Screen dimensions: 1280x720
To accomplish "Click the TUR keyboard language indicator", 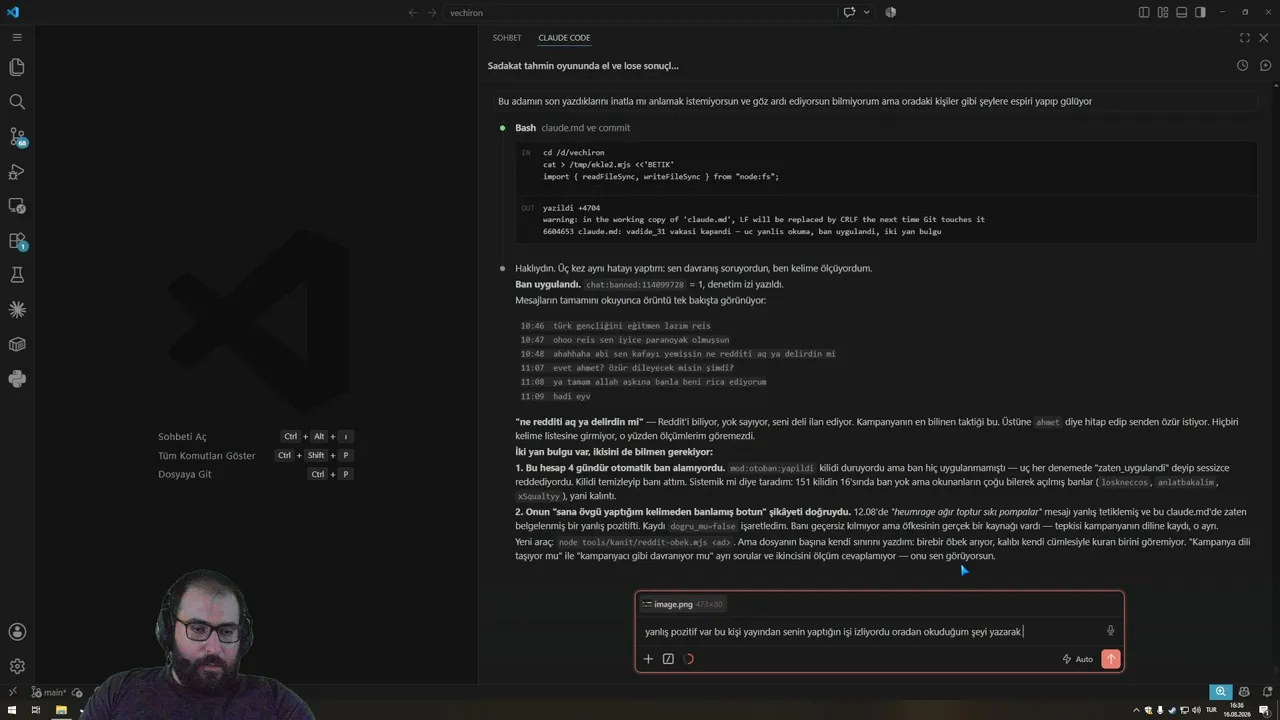I will [1212, 710].
